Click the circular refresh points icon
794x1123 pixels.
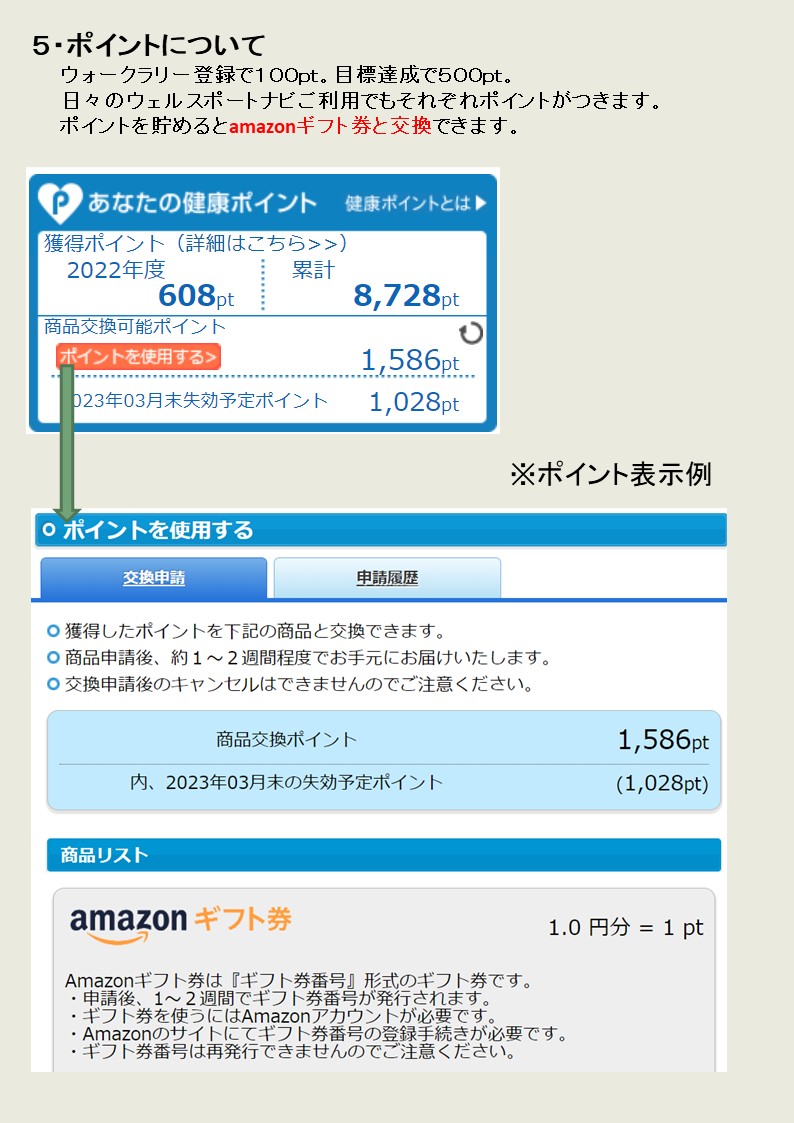tap(470, 333)
